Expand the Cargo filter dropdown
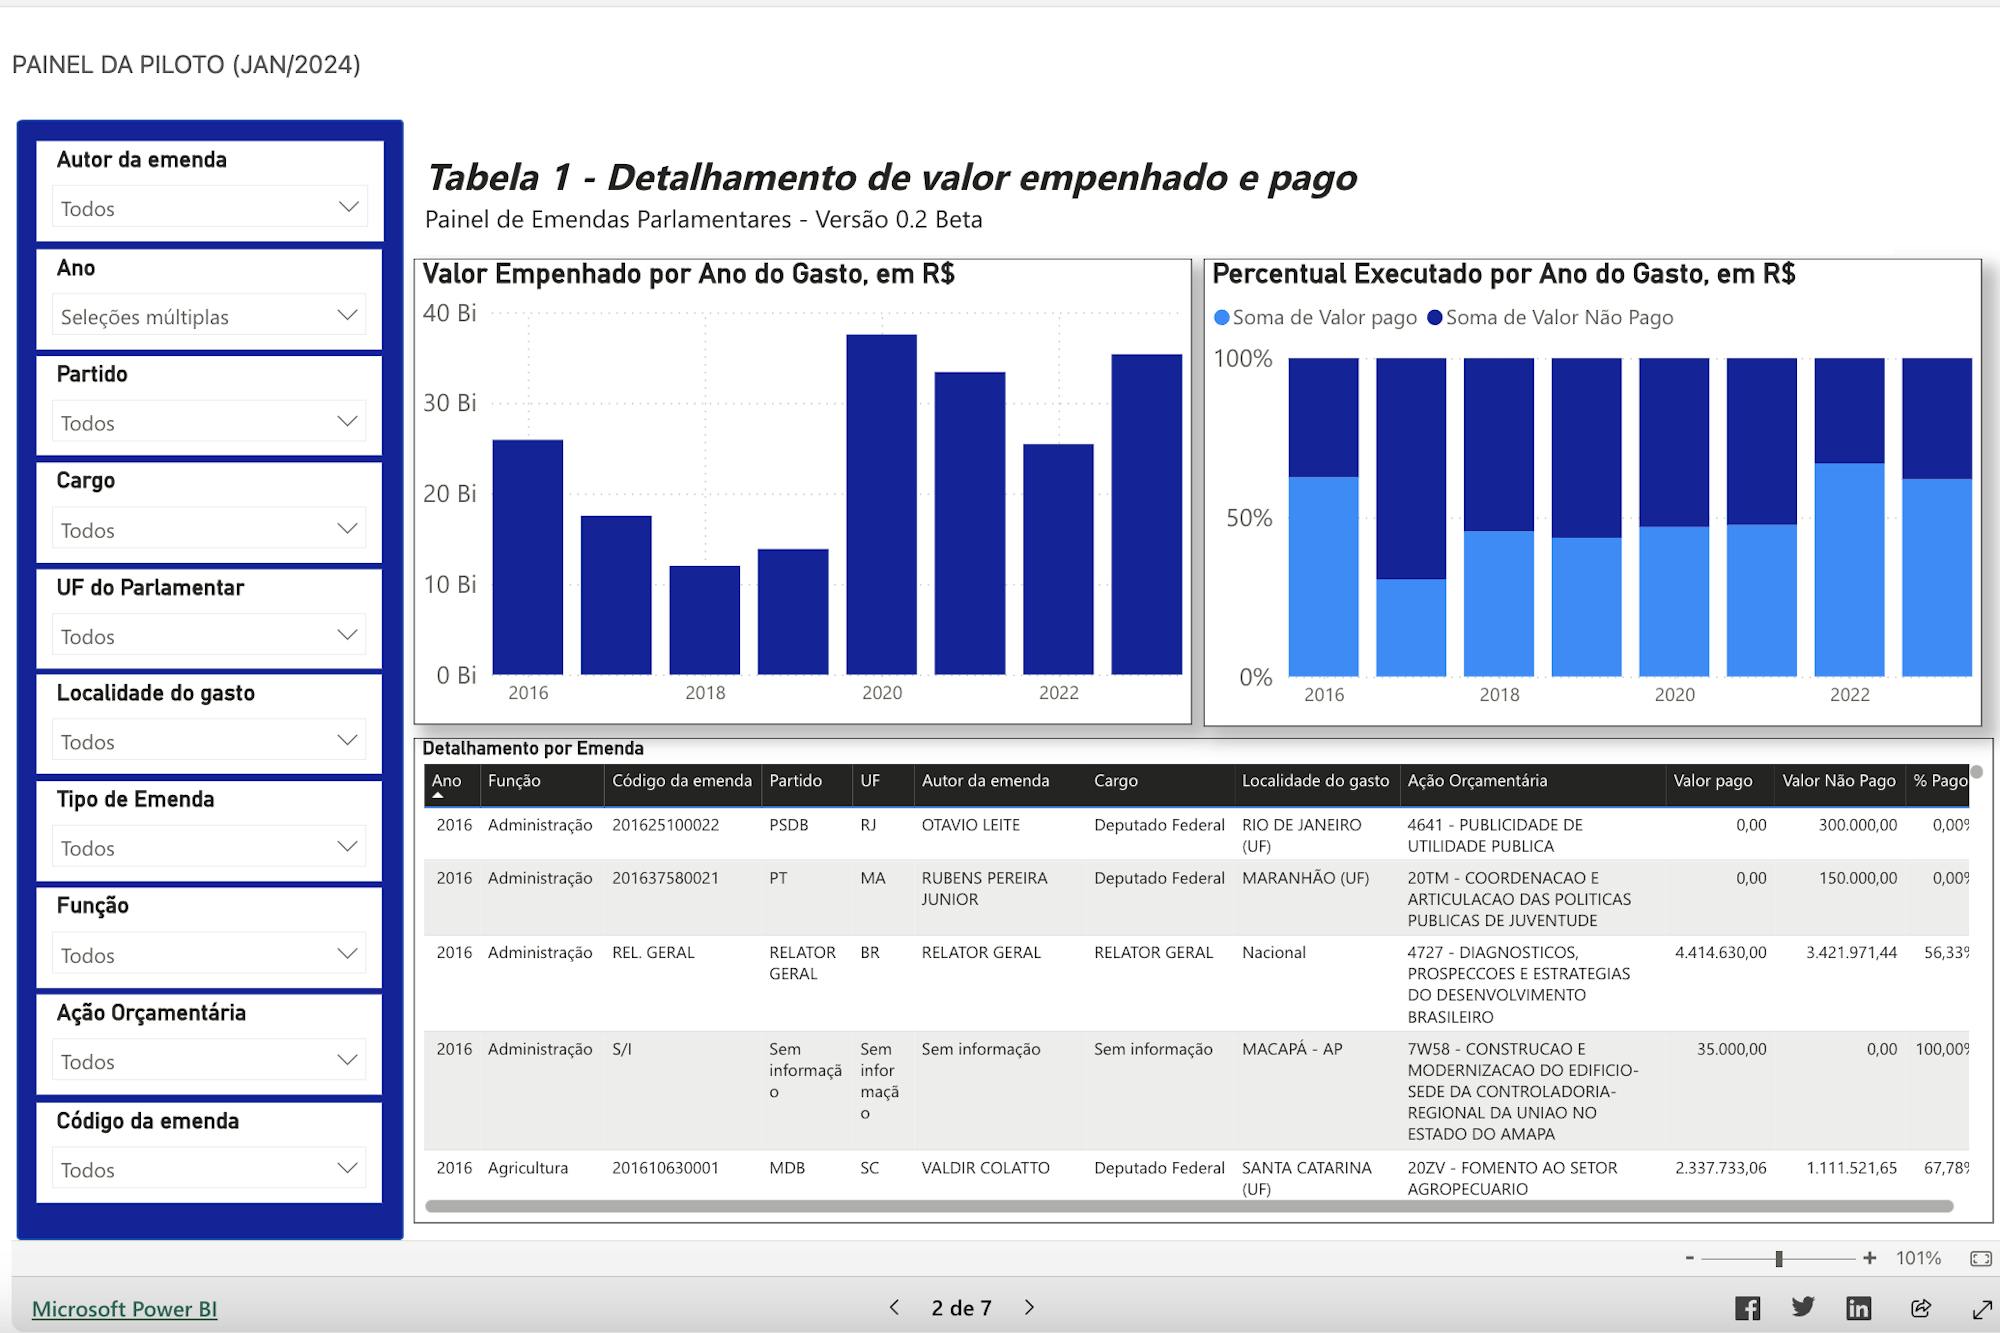2000x1333 pixels. [x=209, y=529]
